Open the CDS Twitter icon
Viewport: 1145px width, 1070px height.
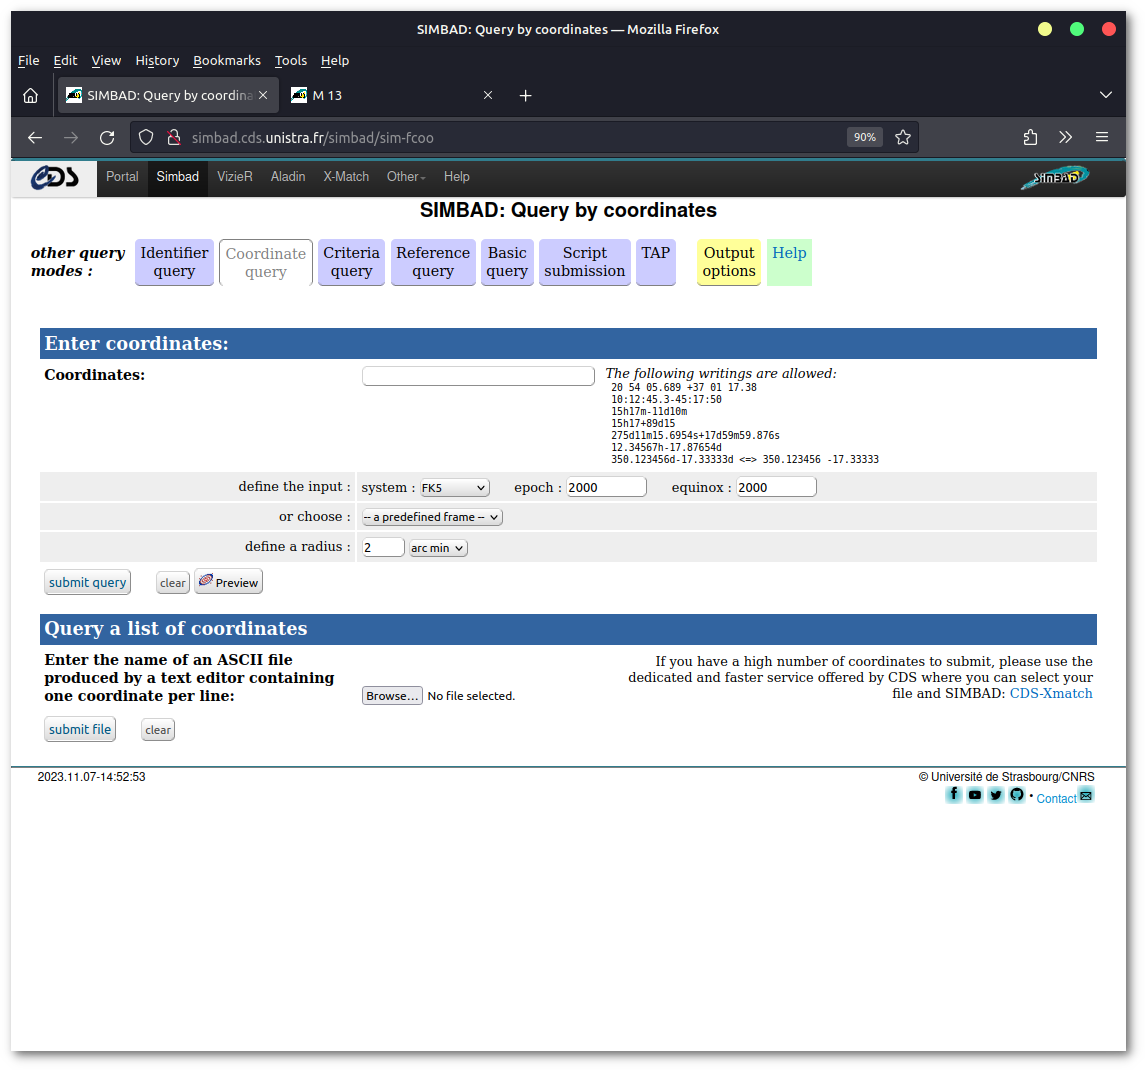[996, 795]
